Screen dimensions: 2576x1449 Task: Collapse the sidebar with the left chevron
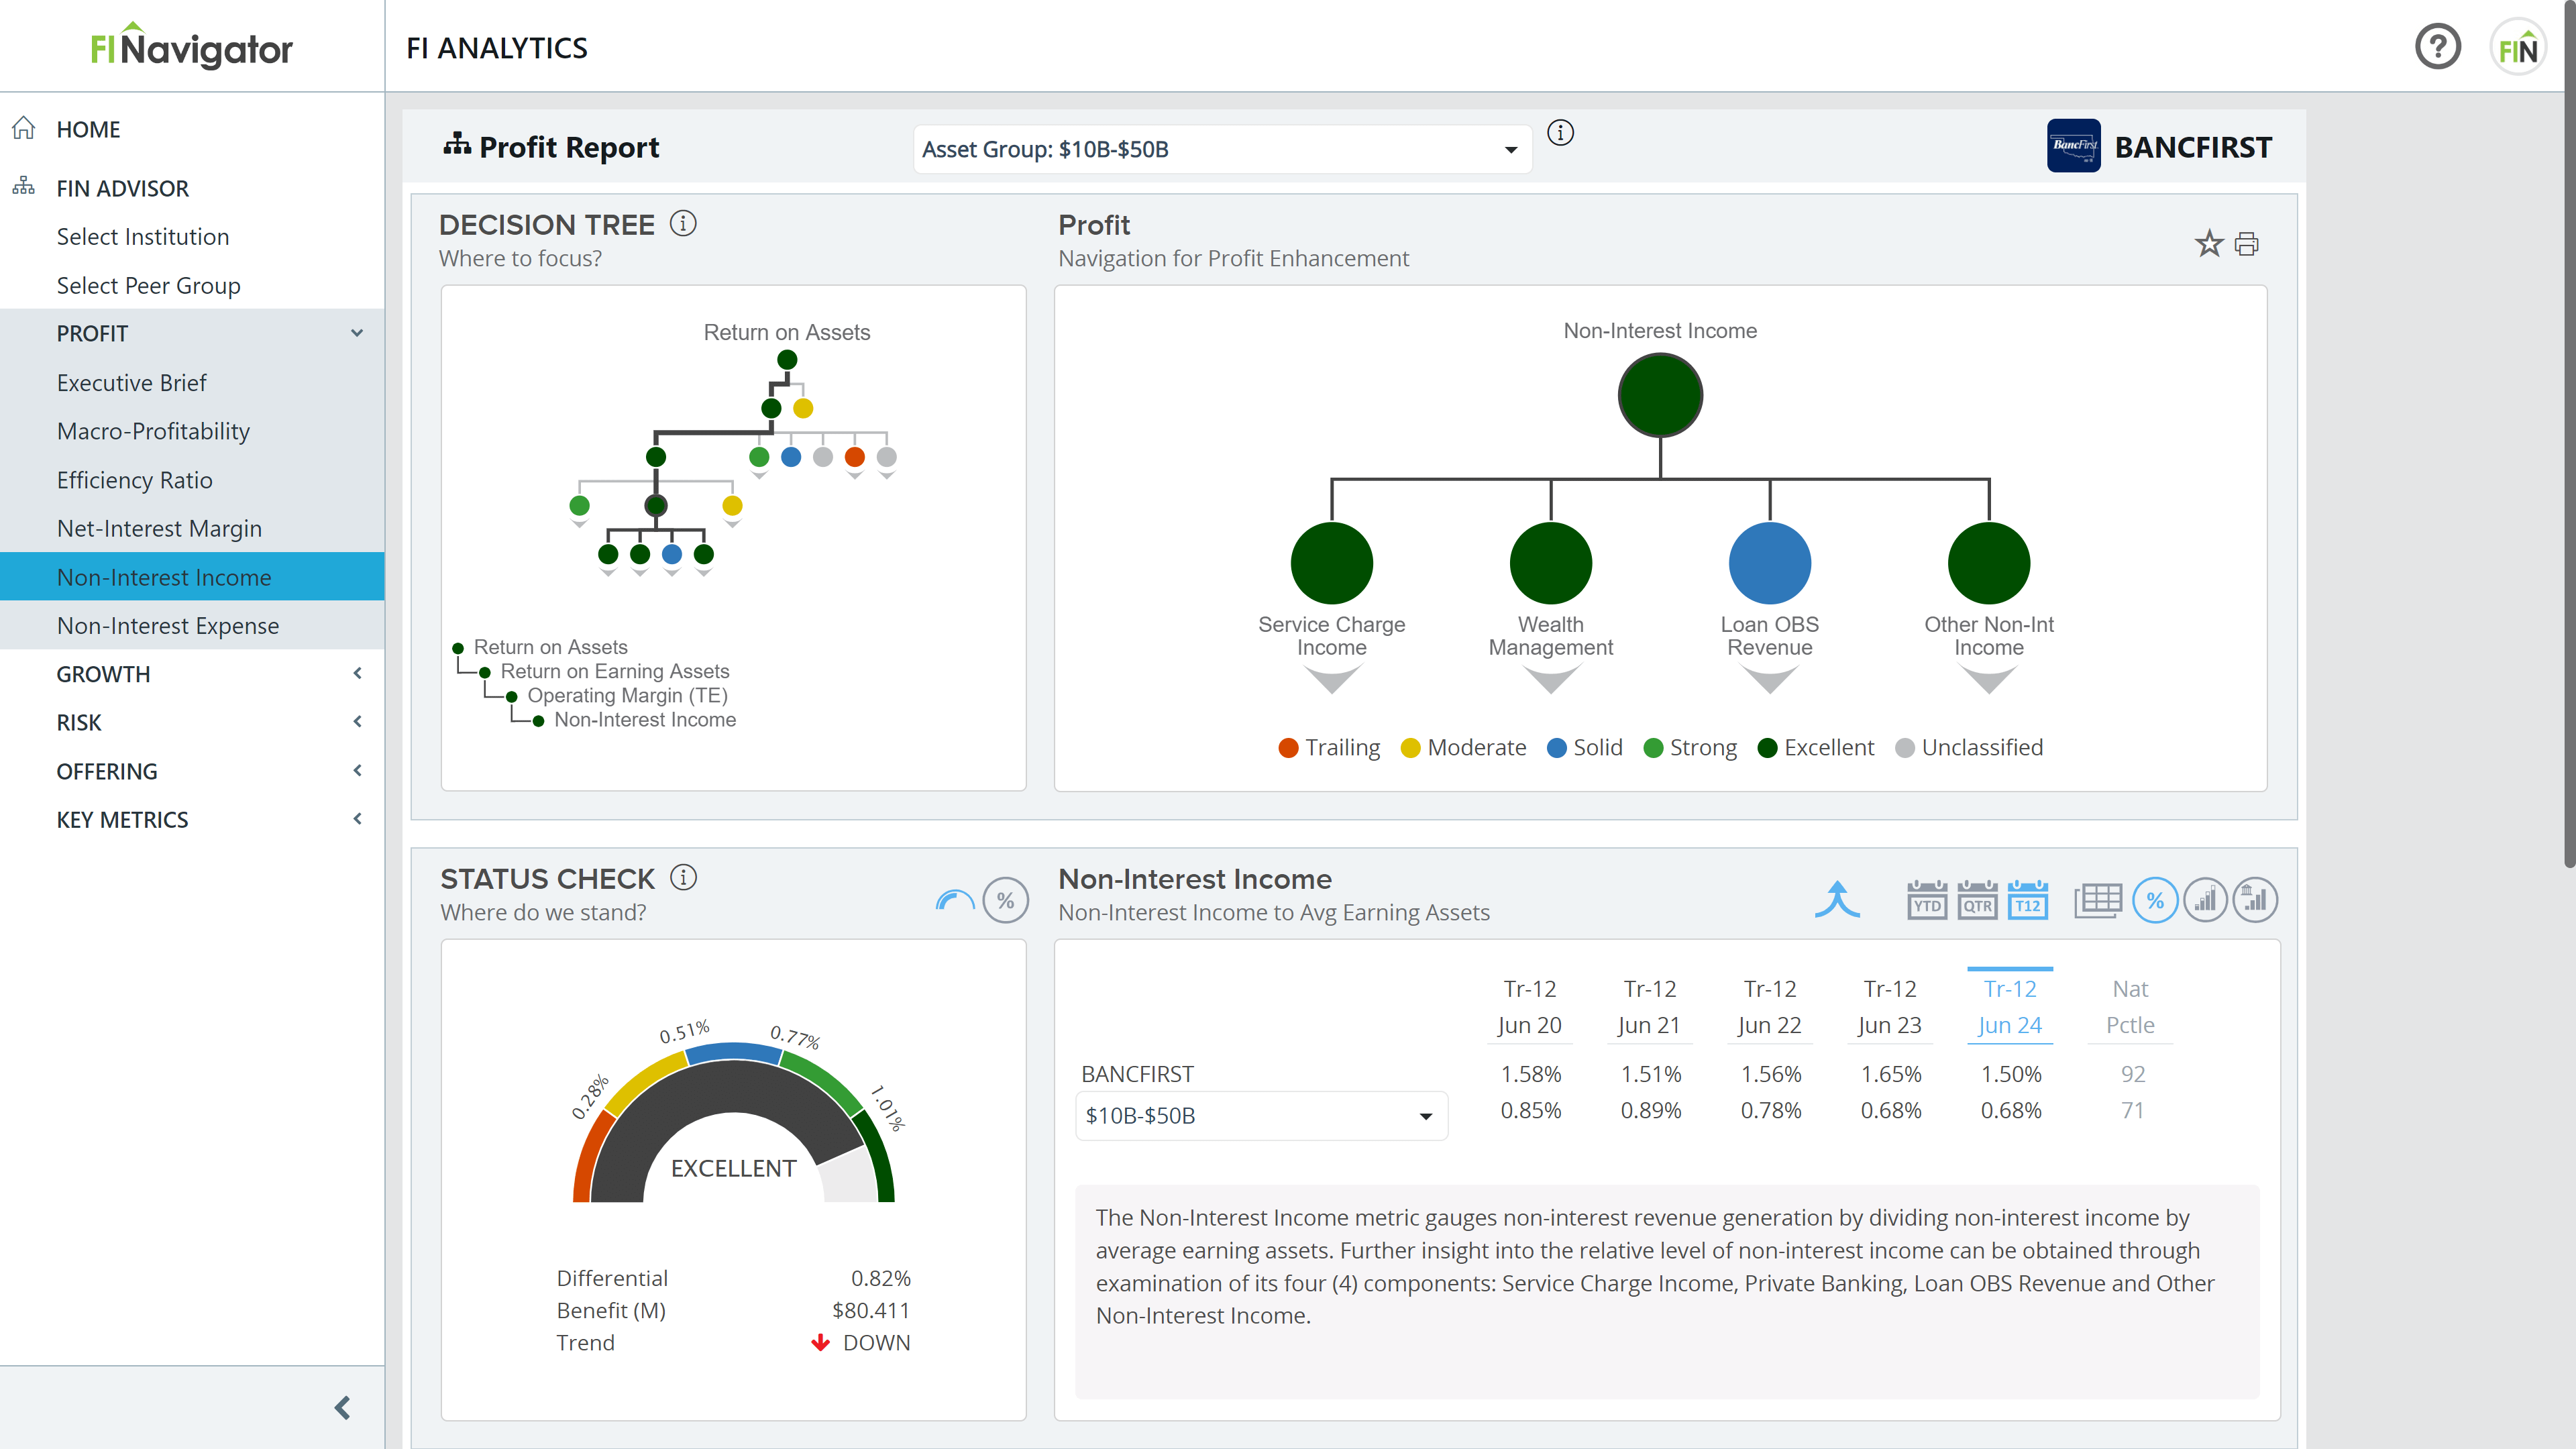coord(342,1407)
